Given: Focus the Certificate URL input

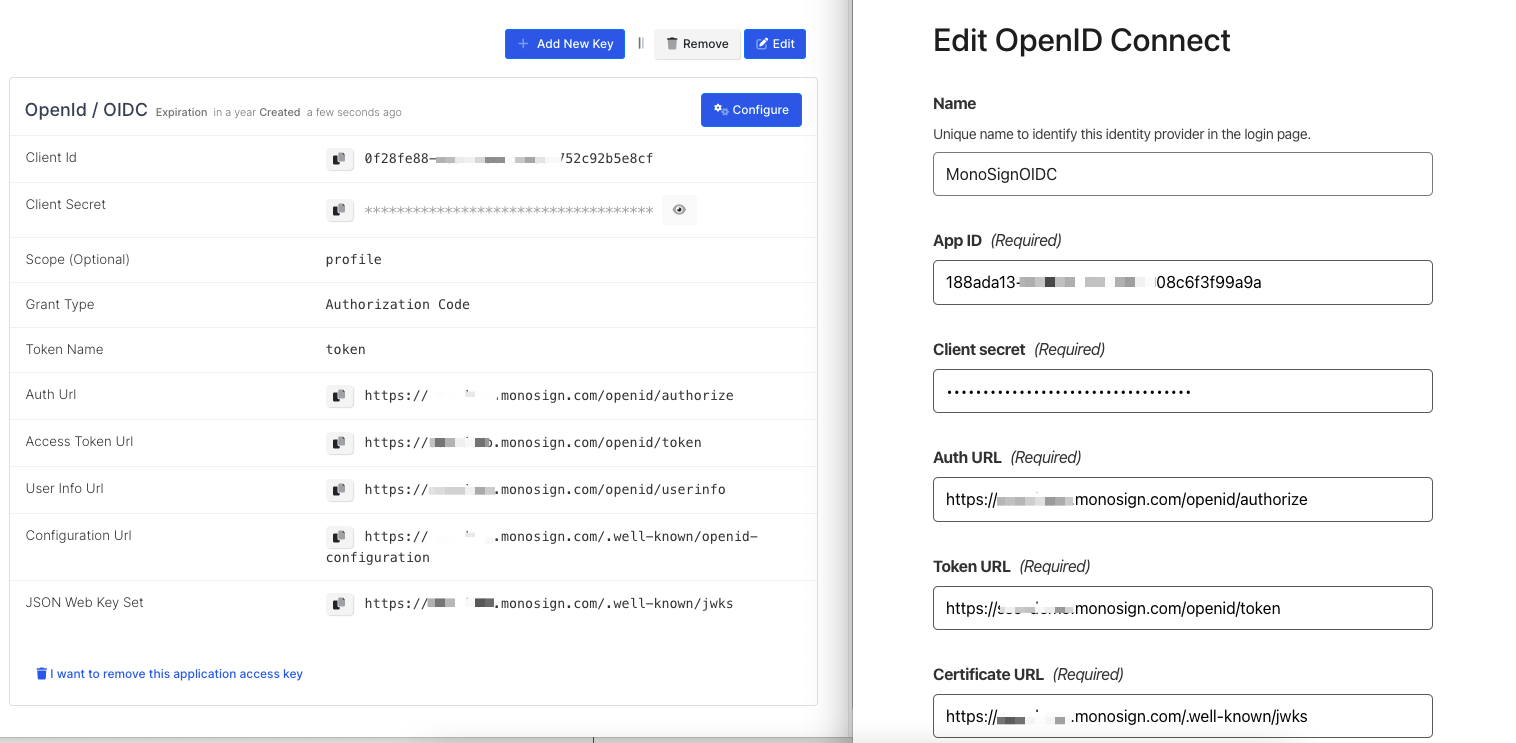Looking at the screenshot, I should 1182,716.
